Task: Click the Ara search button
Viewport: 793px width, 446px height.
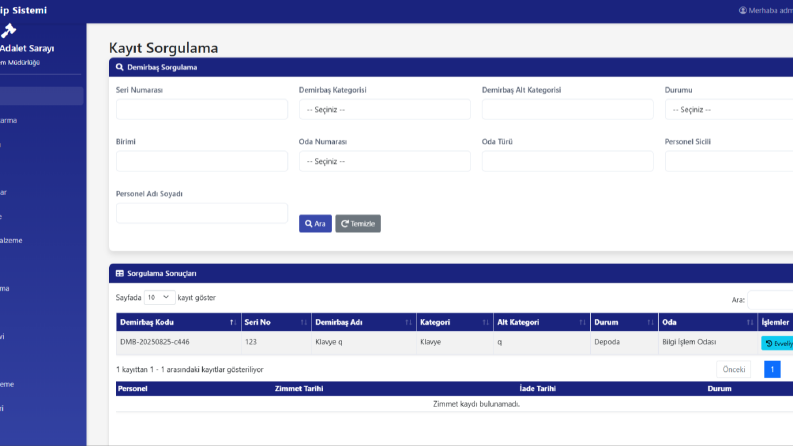Action: [x=315, y=224]
